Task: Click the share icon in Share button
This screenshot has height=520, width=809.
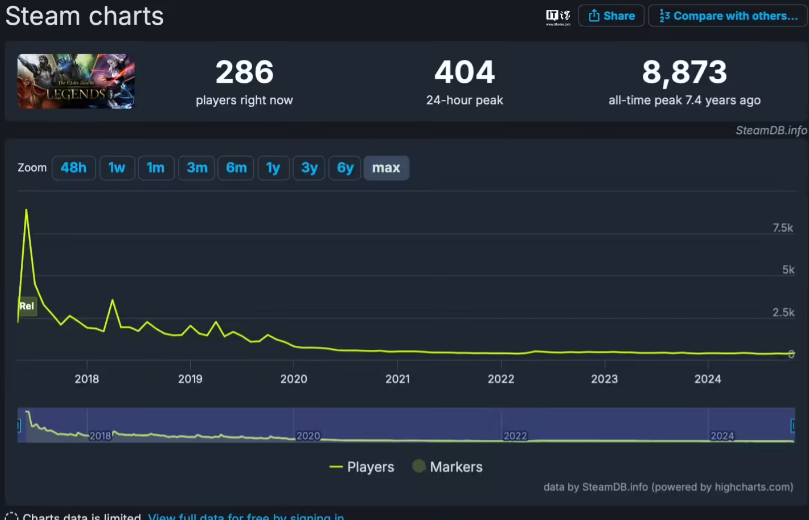Action: pos(594,15)
